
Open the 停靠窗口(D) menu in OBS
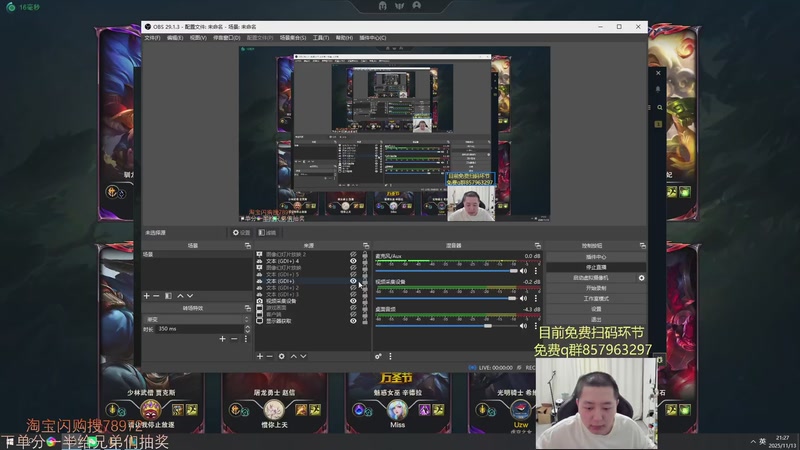point(227,38)
